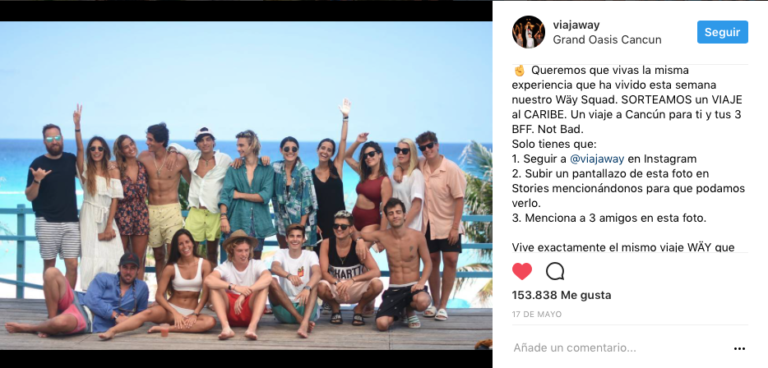768x368 pixels.
Task: Like the post with the heart icon
Action: point(522,271)
